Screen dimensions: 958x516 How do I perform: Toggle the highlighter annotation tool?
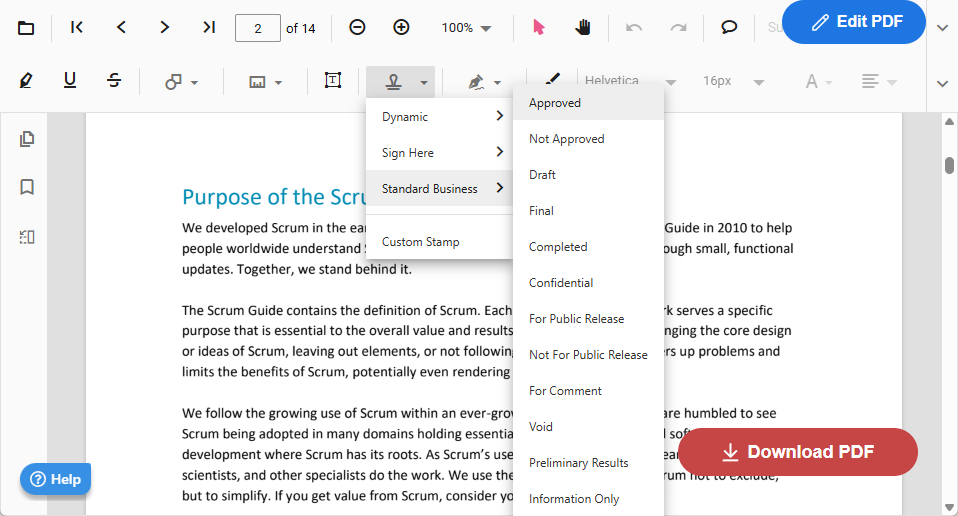(26, 81)
